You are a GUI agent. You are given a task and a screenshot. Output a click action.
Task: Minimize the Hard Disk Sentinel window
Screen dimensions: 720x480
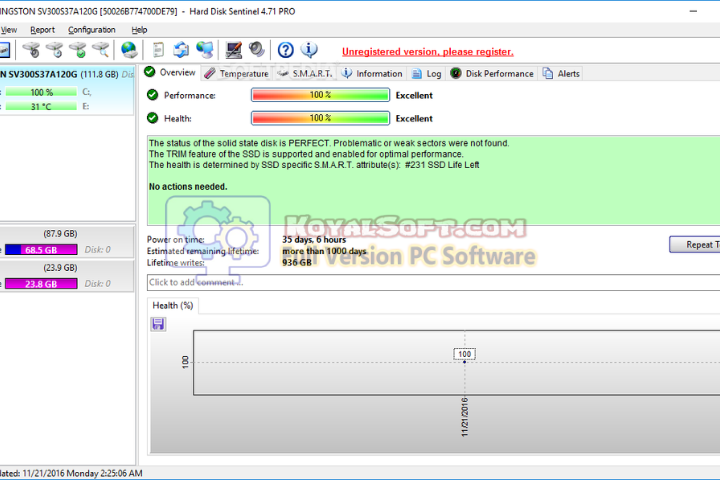(693, 11)
